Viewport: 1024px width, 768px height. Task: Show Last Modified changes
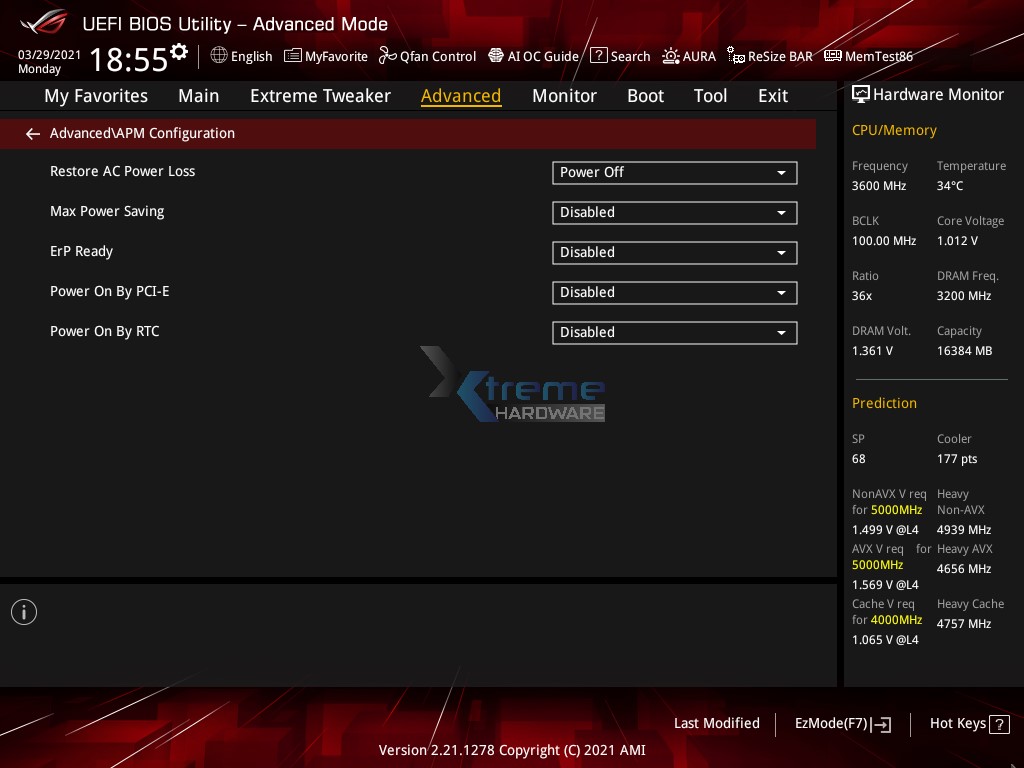pyautogui.click(x=716, y=723)
